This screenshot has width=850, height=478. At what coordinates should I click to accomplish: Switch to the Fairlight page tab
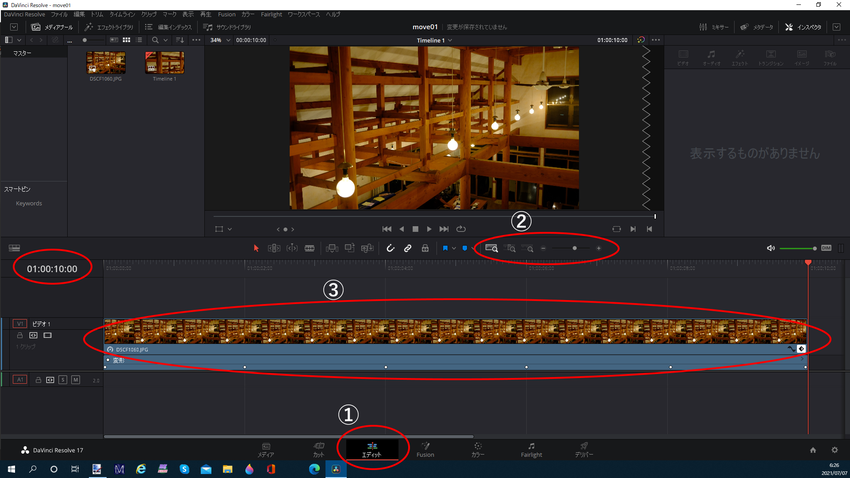531,450
